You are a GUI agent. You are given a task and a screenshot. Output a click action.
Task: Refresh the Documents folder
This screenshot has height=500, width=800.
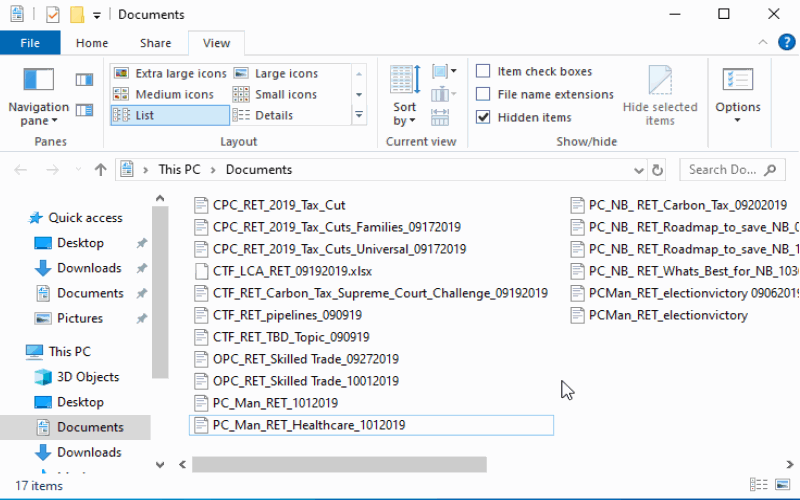[657, 170]
